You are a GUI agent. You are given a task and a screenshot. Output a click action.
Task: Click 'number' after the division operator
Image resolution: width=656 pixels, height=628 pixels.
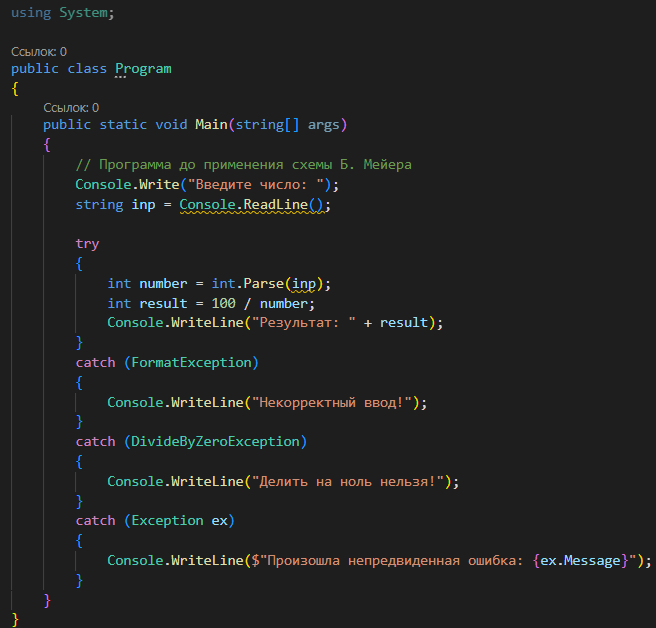284,303
